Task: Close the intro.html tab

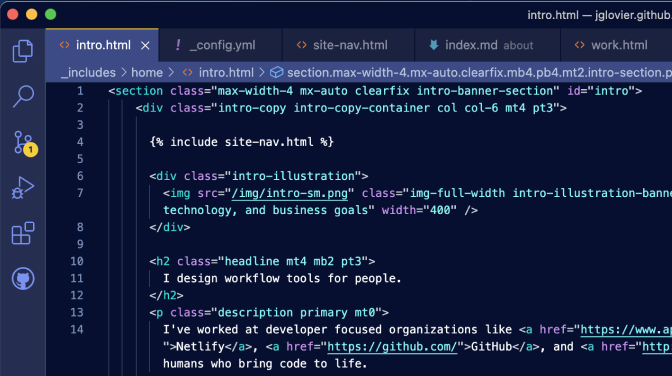Action: pyautogui.click(x=145, y=45)
